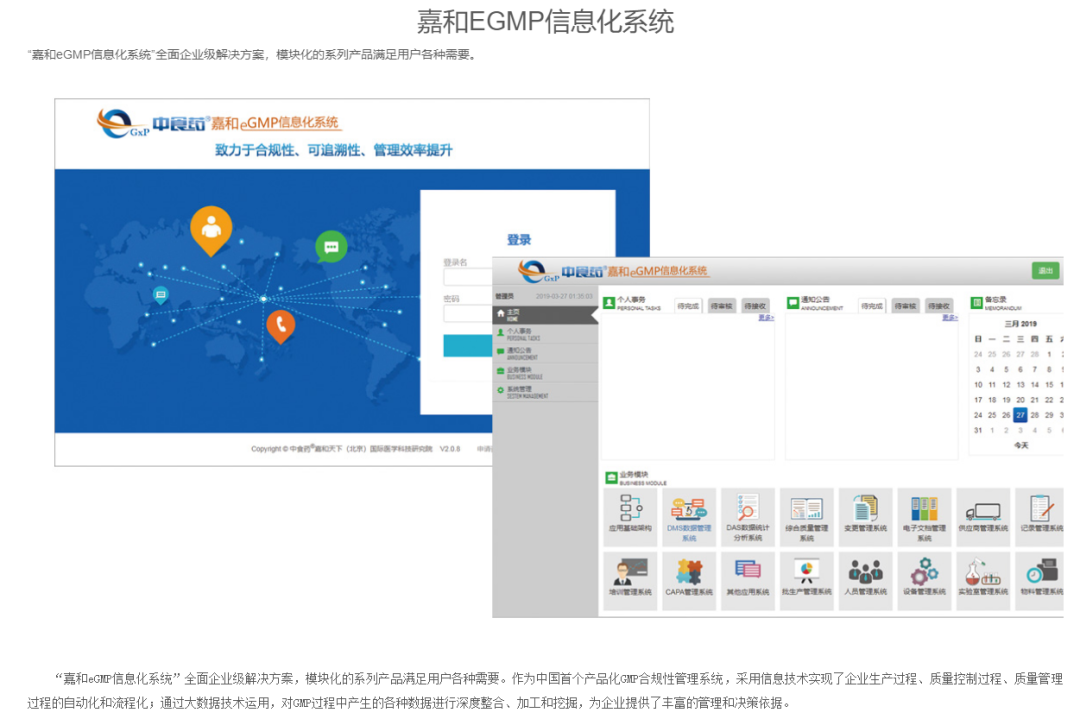
Task: Click the 登录名 username input field
Action: click(468, 277)
